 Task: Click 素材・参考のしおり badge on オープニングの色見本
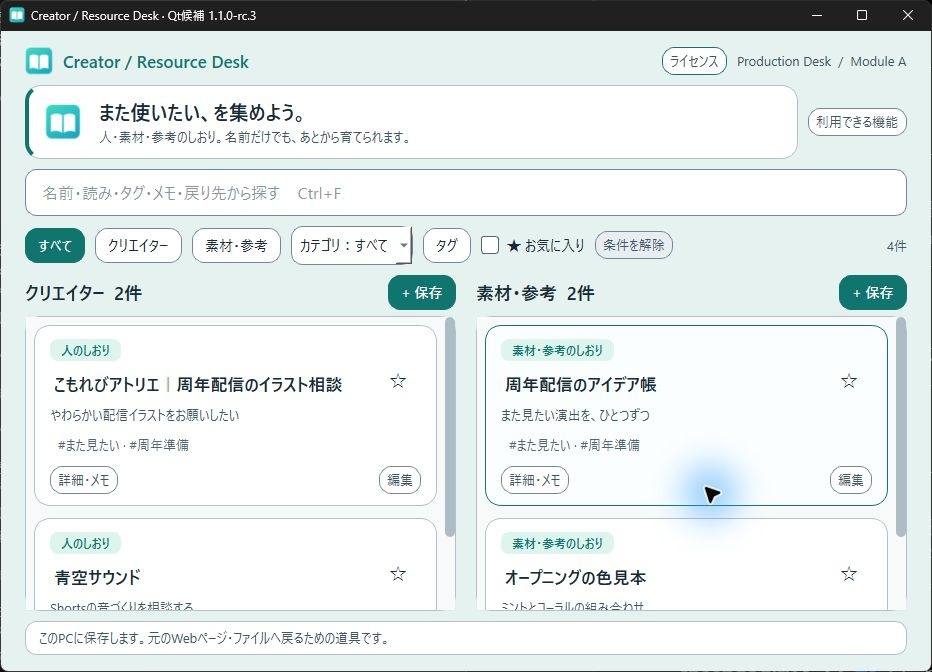click(x=558, y=544)
